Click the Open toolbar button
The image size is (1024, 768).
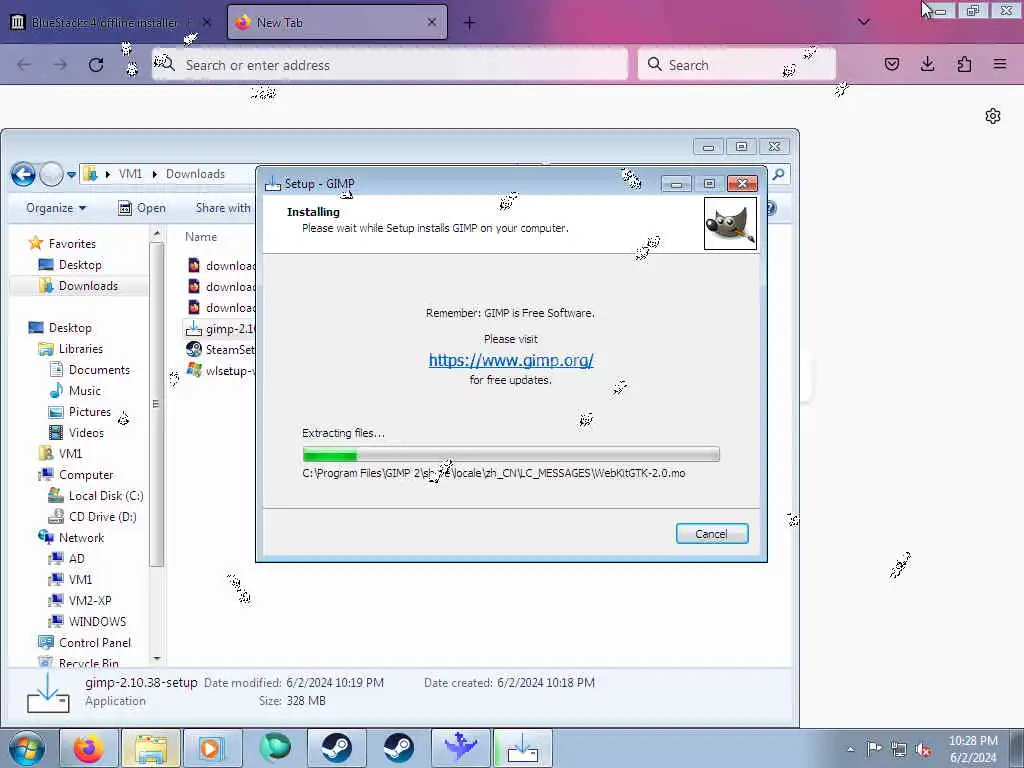click(142, 208)
